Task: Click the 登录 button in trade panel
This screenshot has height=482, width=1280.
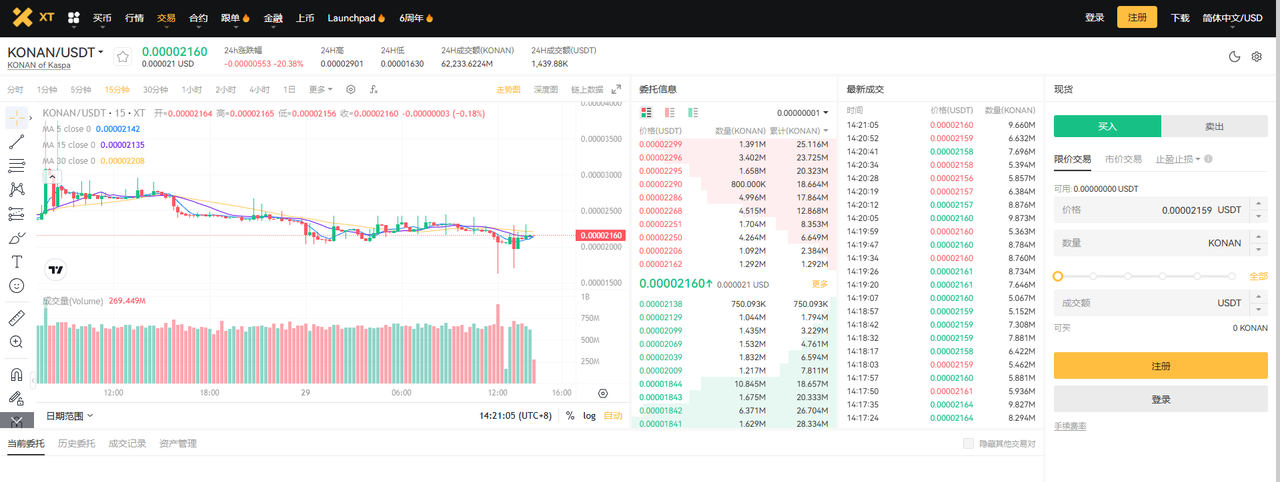Action: 1161,399
